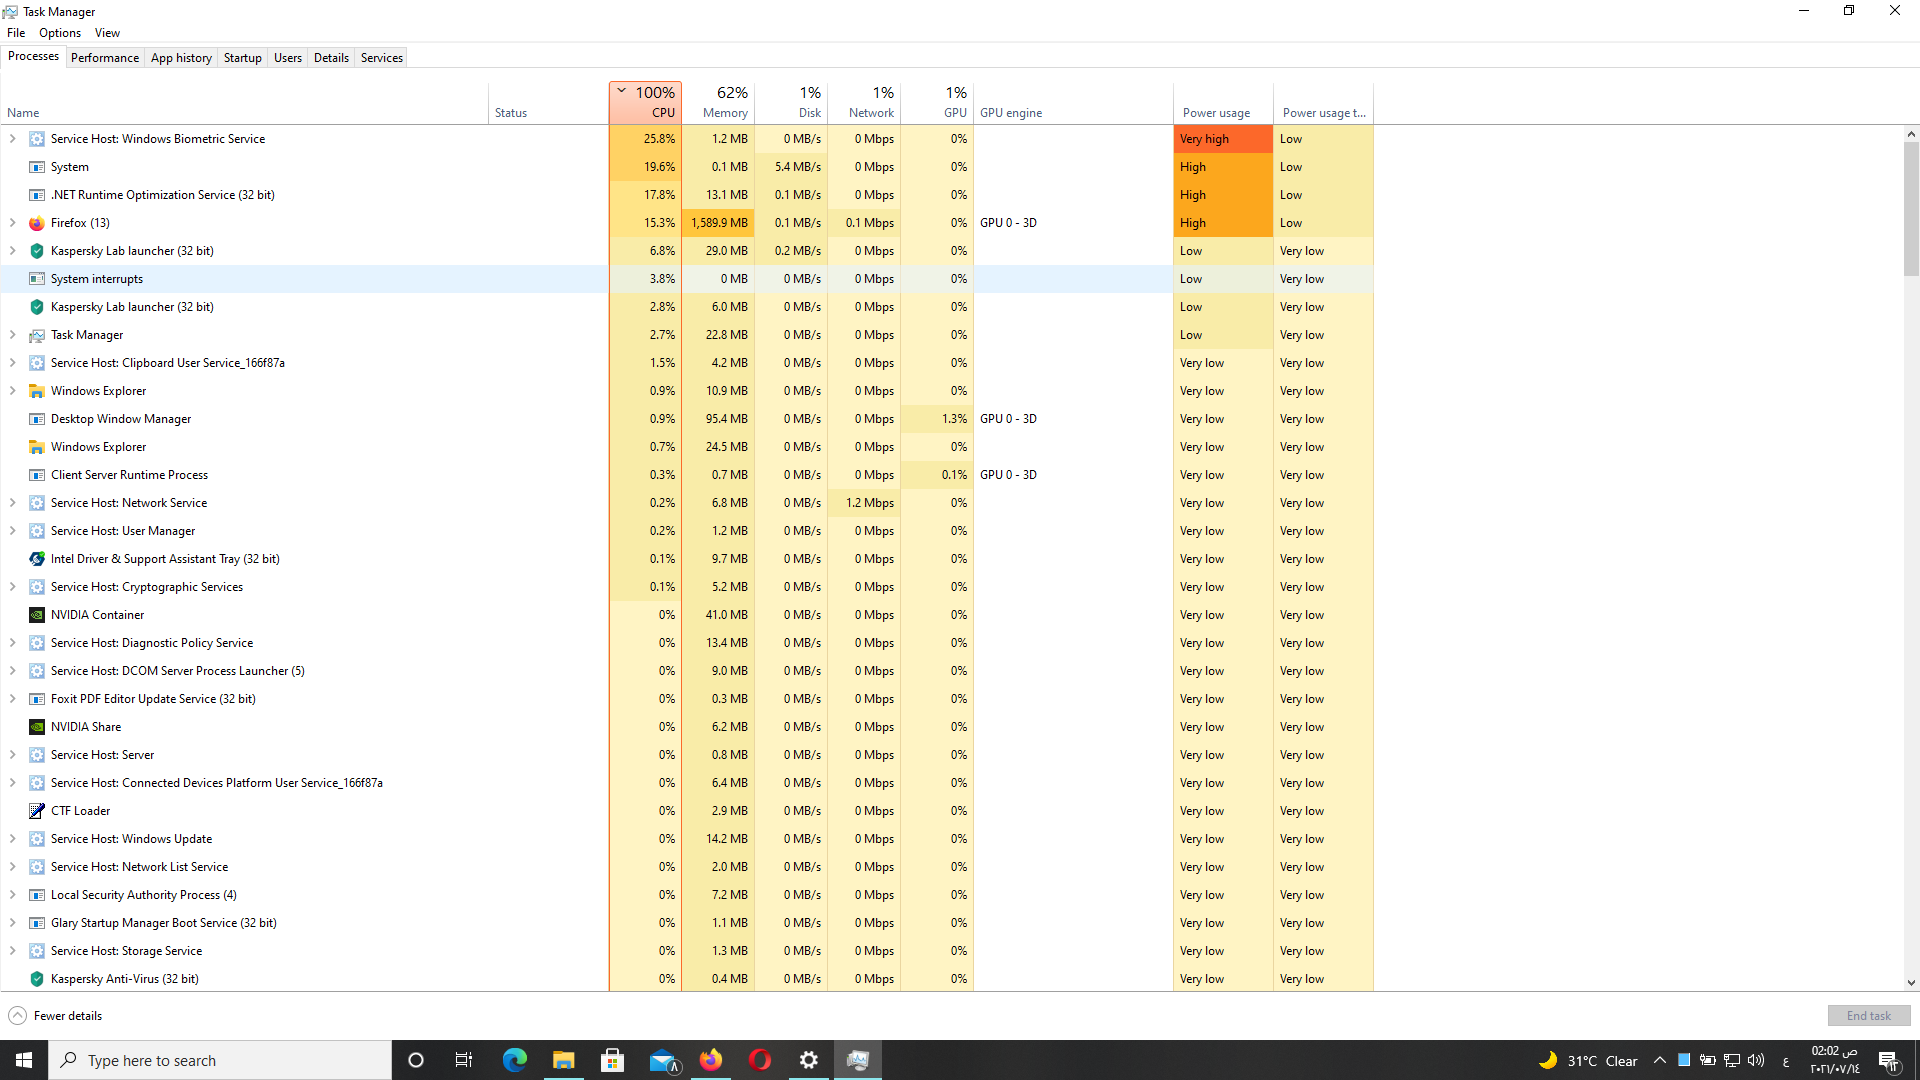Click the Task Manager process icon
This screenshot has height=1080, width=1920.
pos(37,335)
